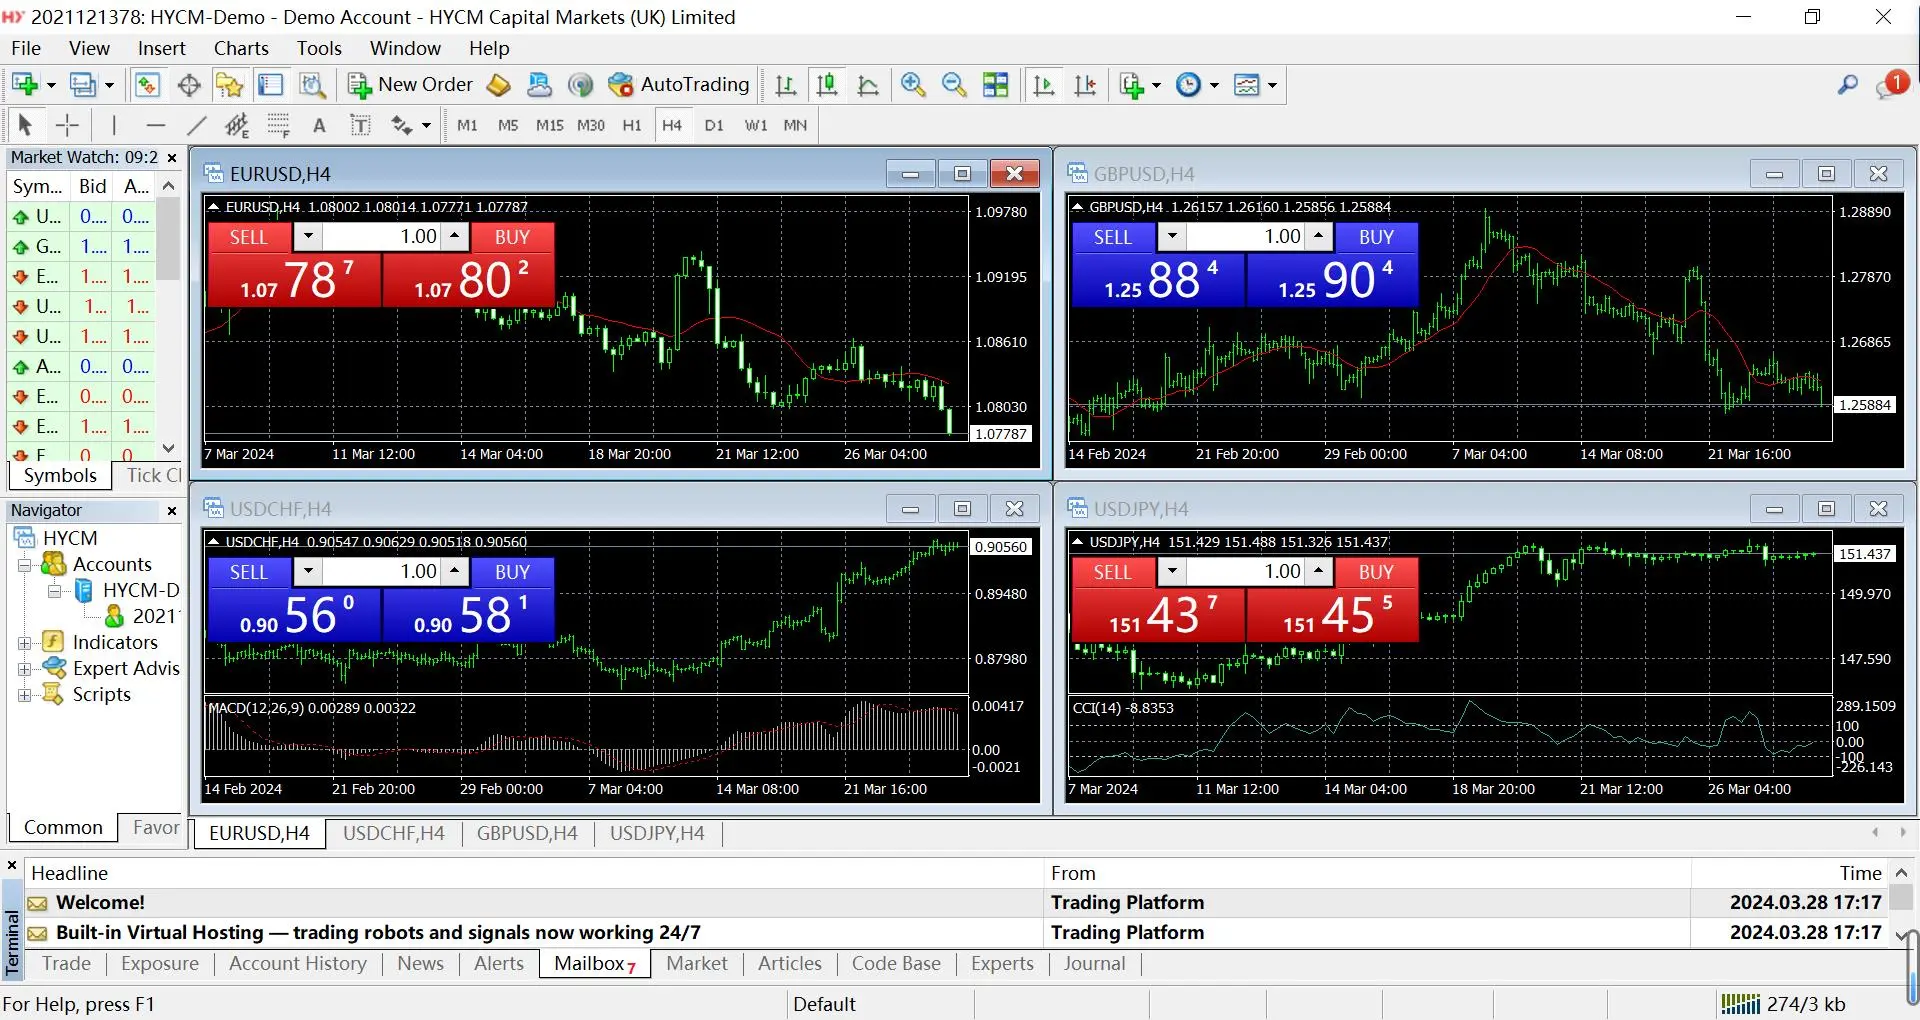Switch timeframe to W1
The width and height of the screenshot is (1920, 1020).
coord(756,125)
